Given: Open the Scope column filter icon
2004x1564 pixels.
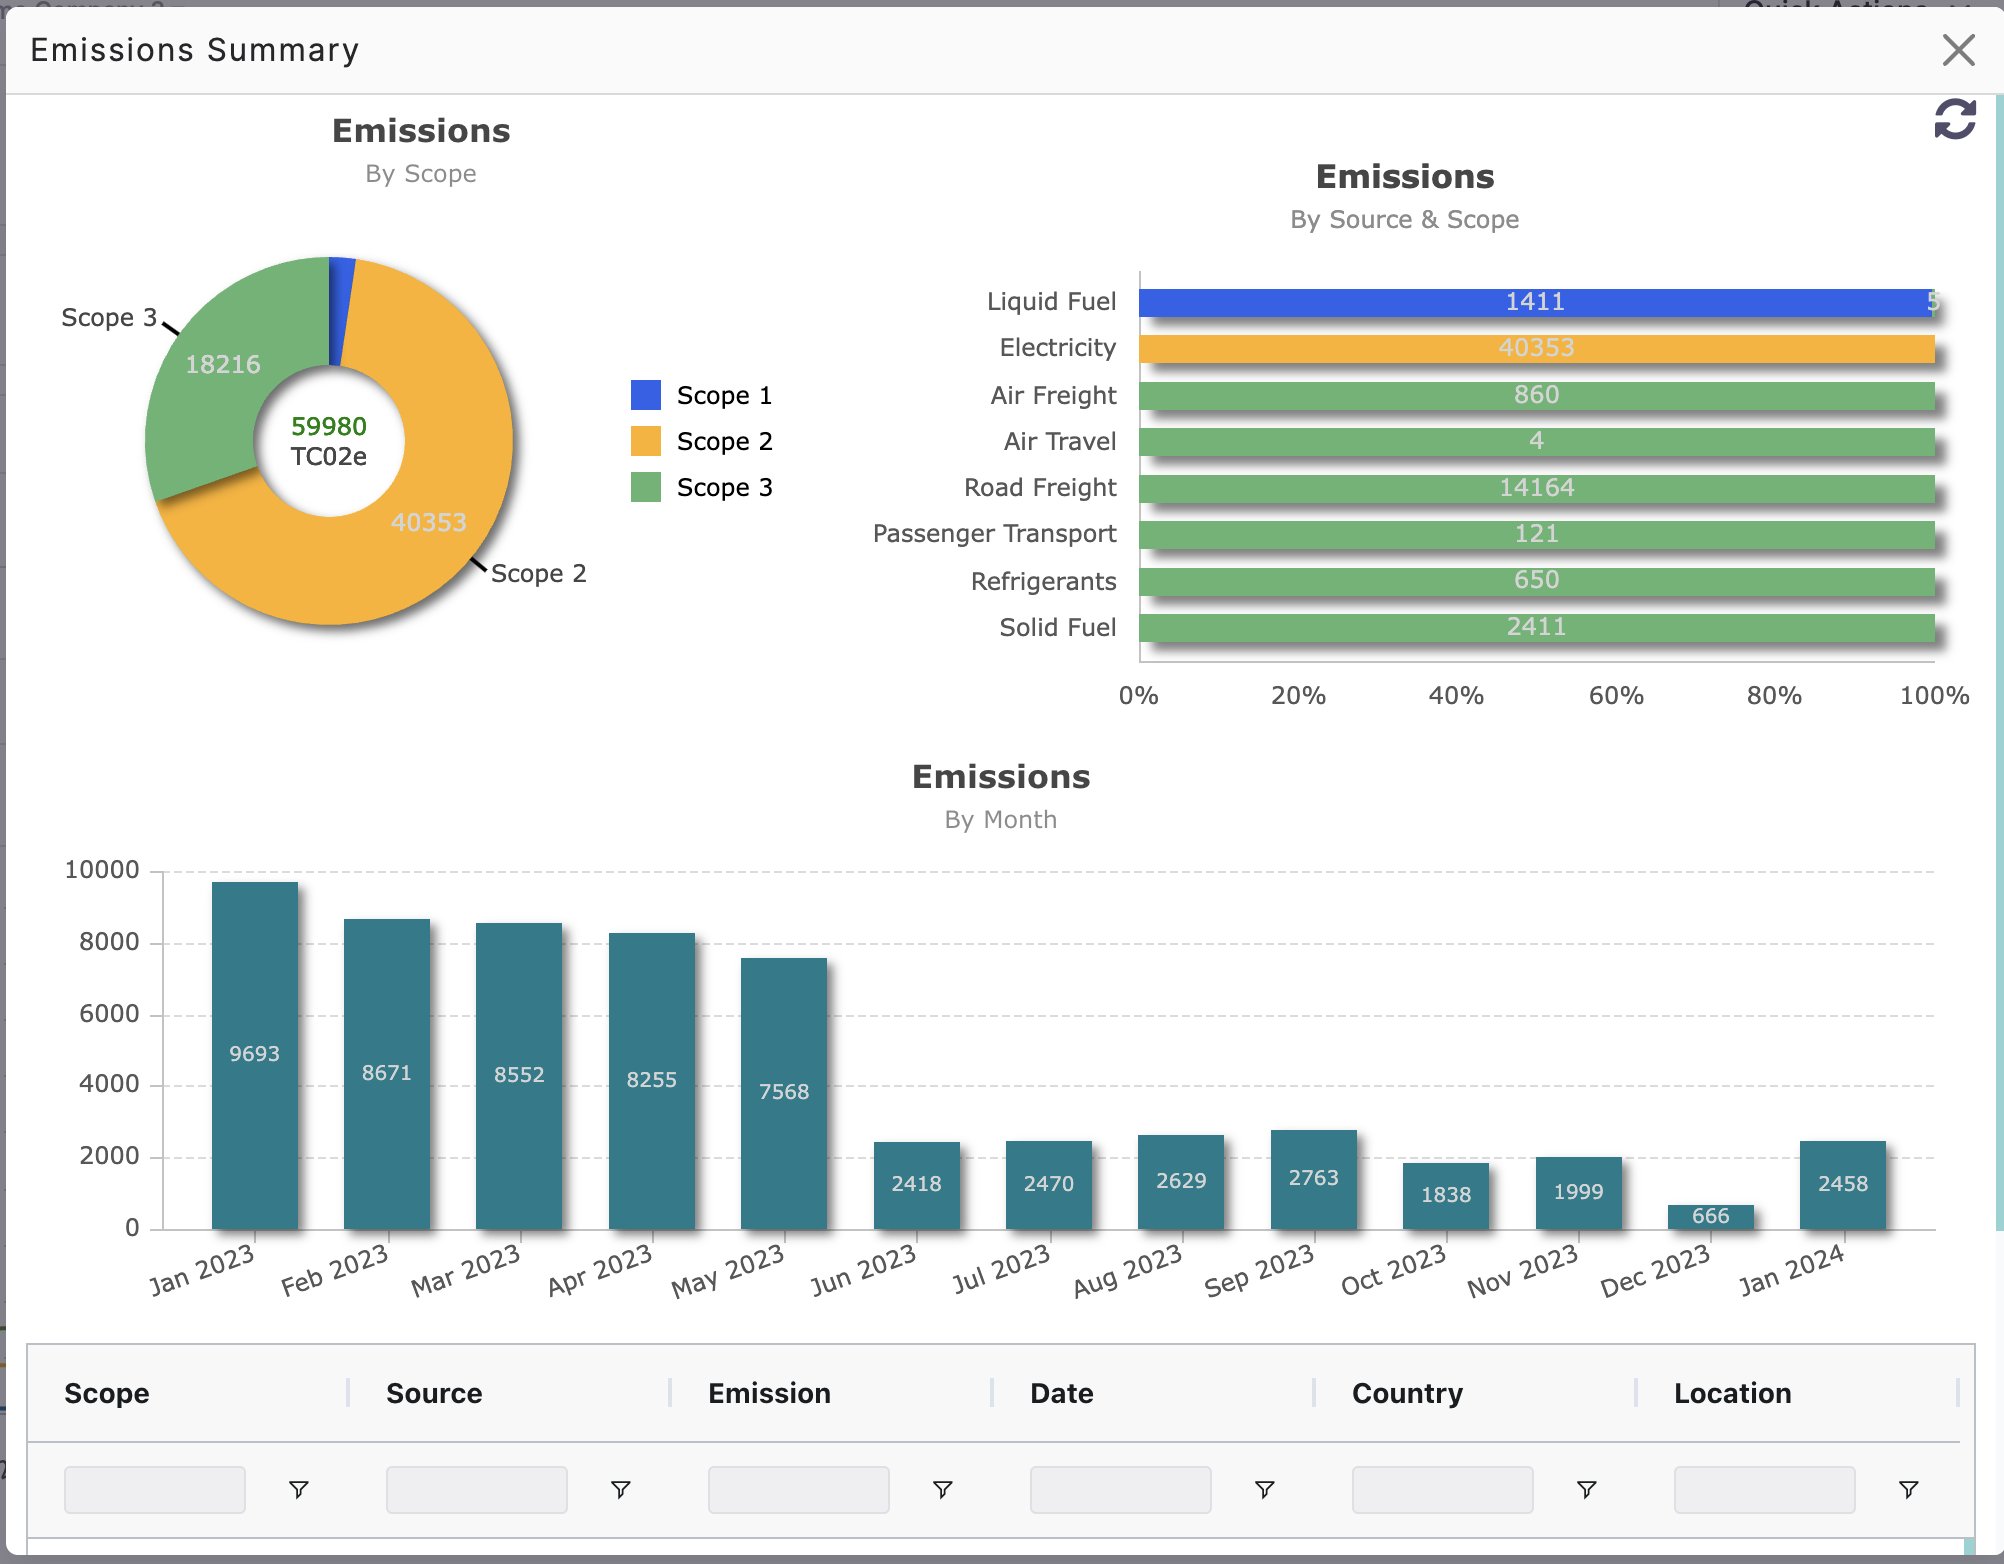Looking at the screenshot, I should pyautogui.click(x=298, y=1490).
